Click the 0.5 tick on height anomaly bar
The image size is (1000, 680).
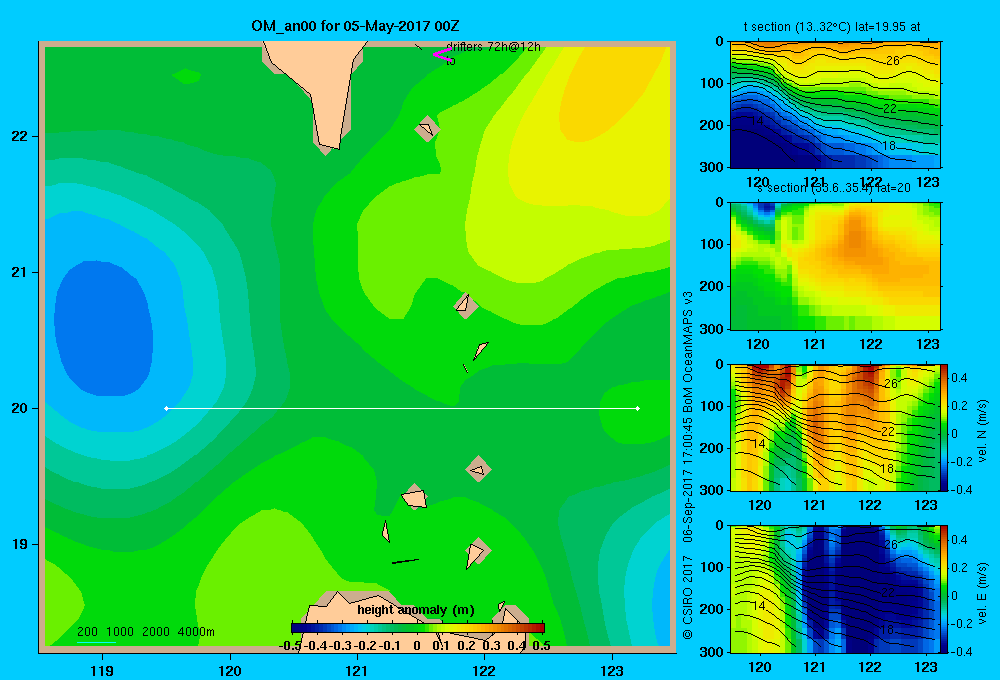541,646
